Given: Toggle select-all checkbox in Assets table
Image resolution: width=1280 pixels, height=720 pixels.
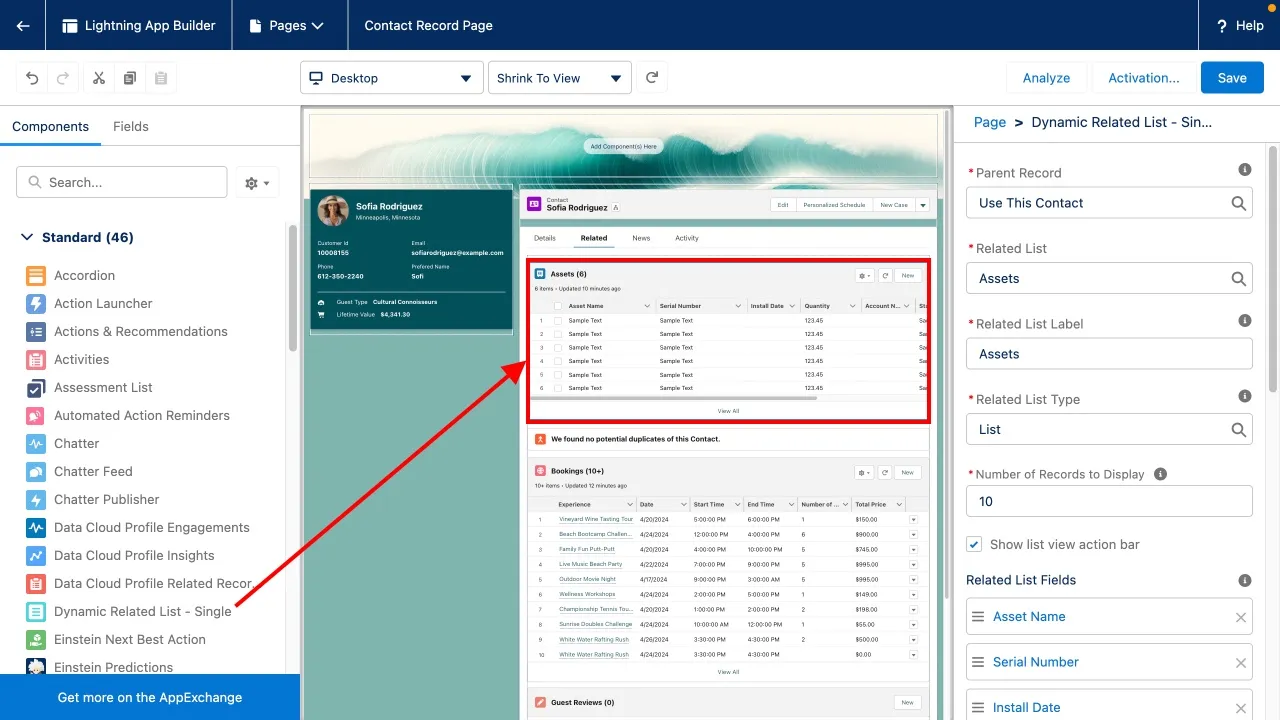Looking at the screenshot, I should (x=558, y=306).
